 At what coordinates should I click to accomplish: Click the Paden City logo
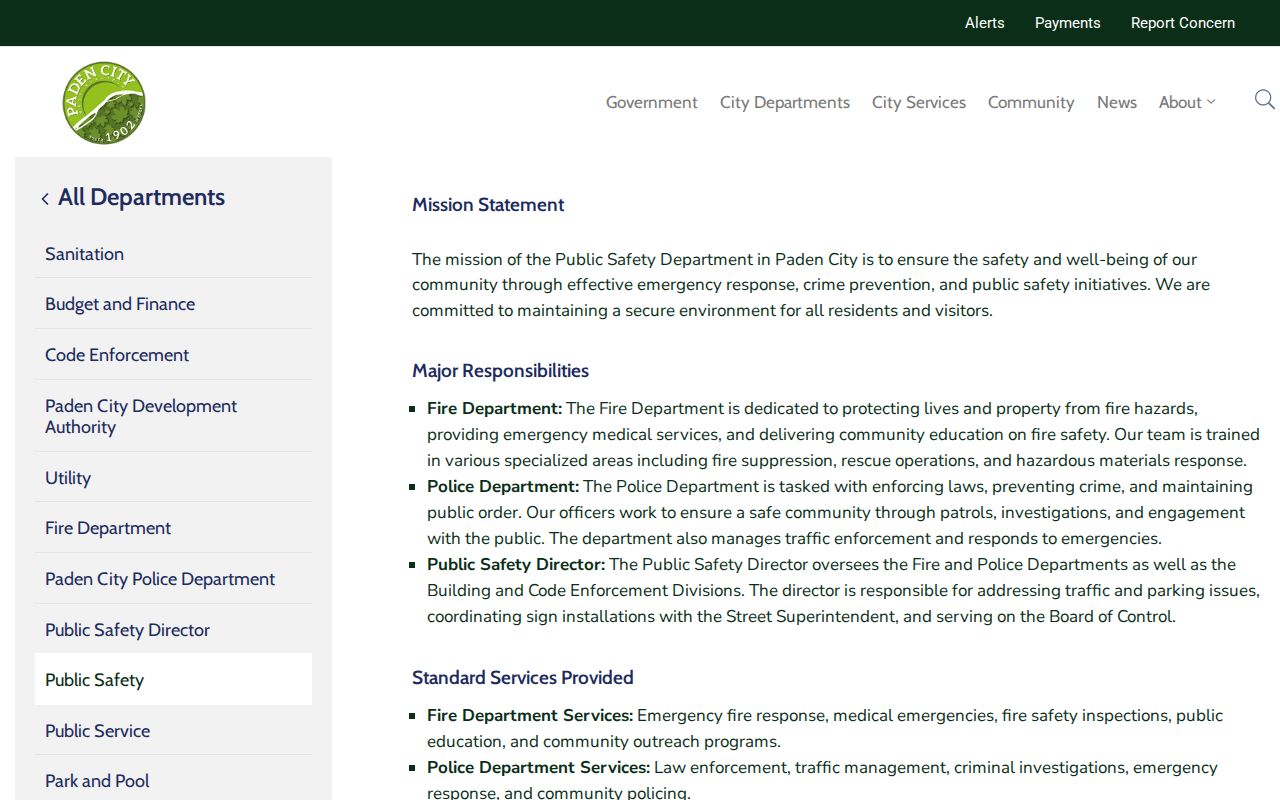tap(103, 102)
